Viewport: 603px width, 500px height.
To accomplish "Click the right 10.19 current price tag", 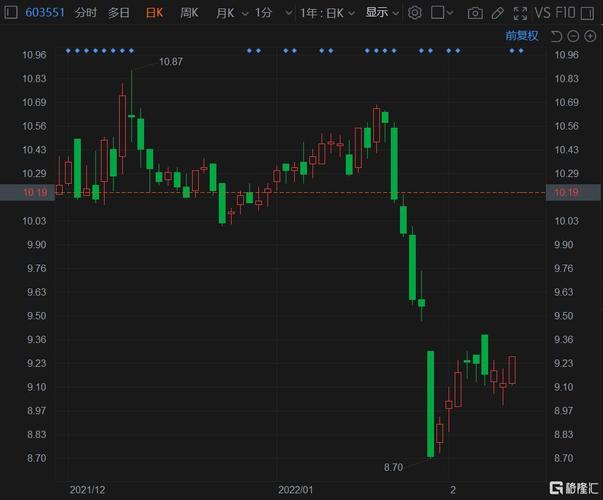I will pyautogui.click(x=574, y=192).
